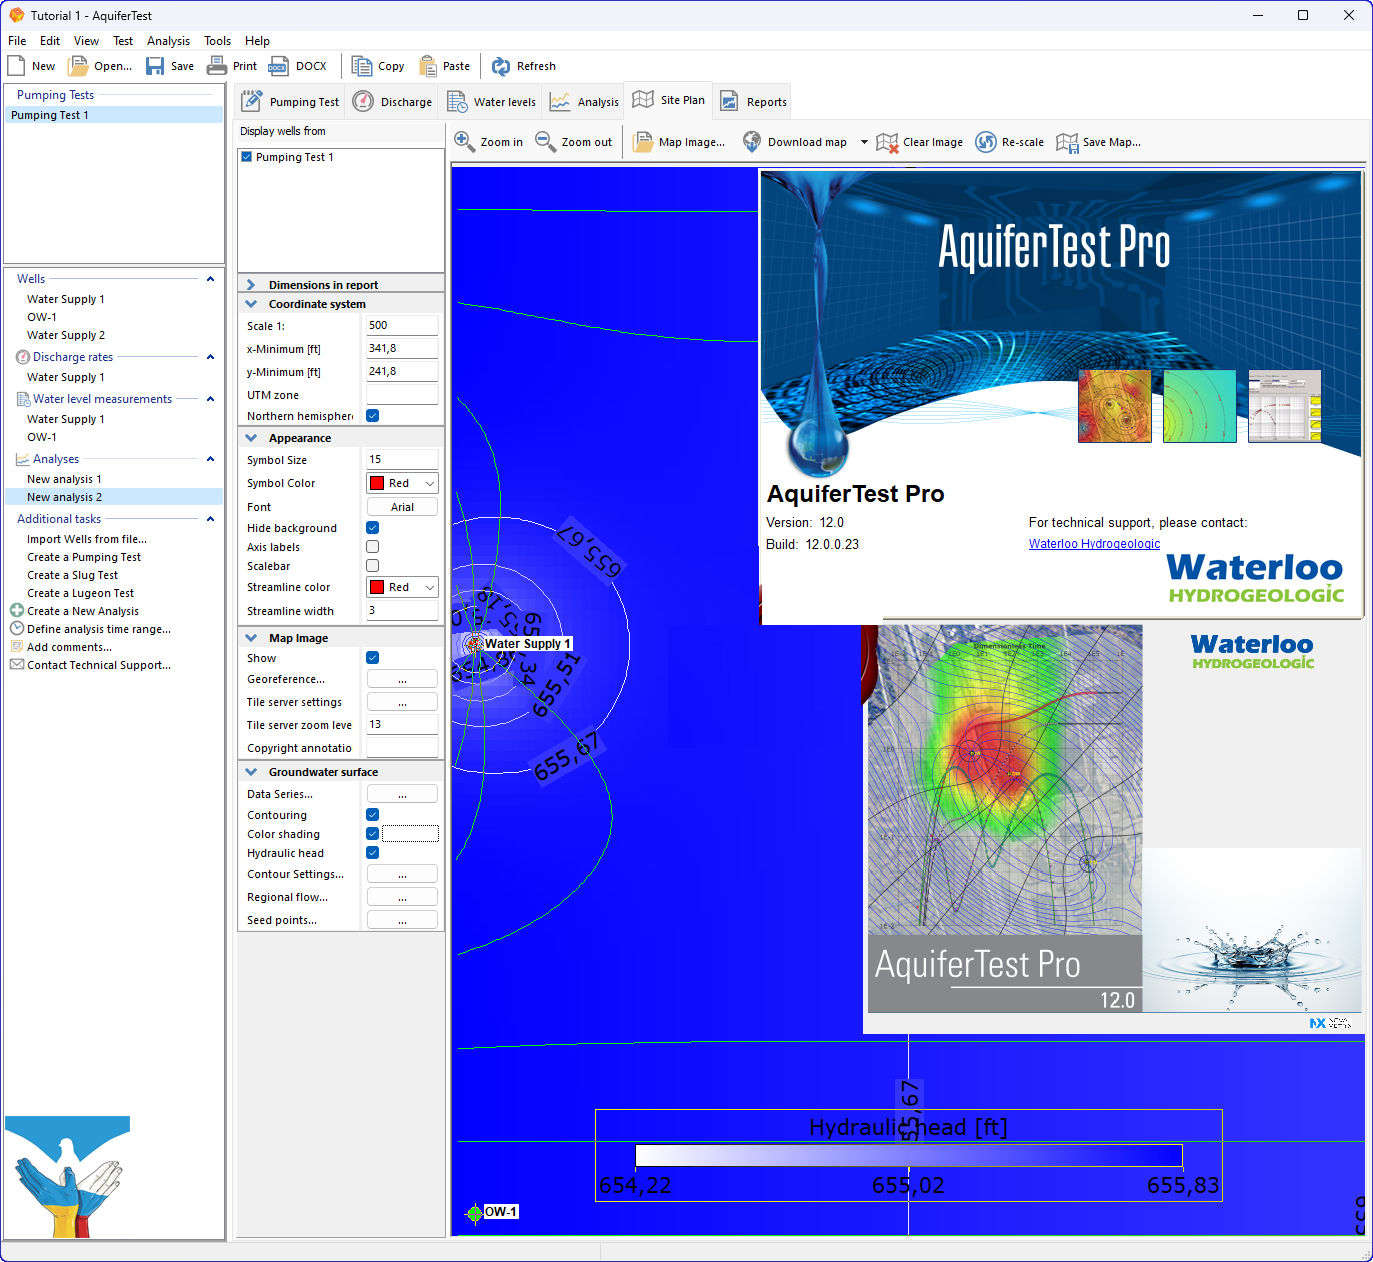Viewport: 1373px width, 1262px height.
Task: Collapse the Map Image section
Action: [251, 638]
